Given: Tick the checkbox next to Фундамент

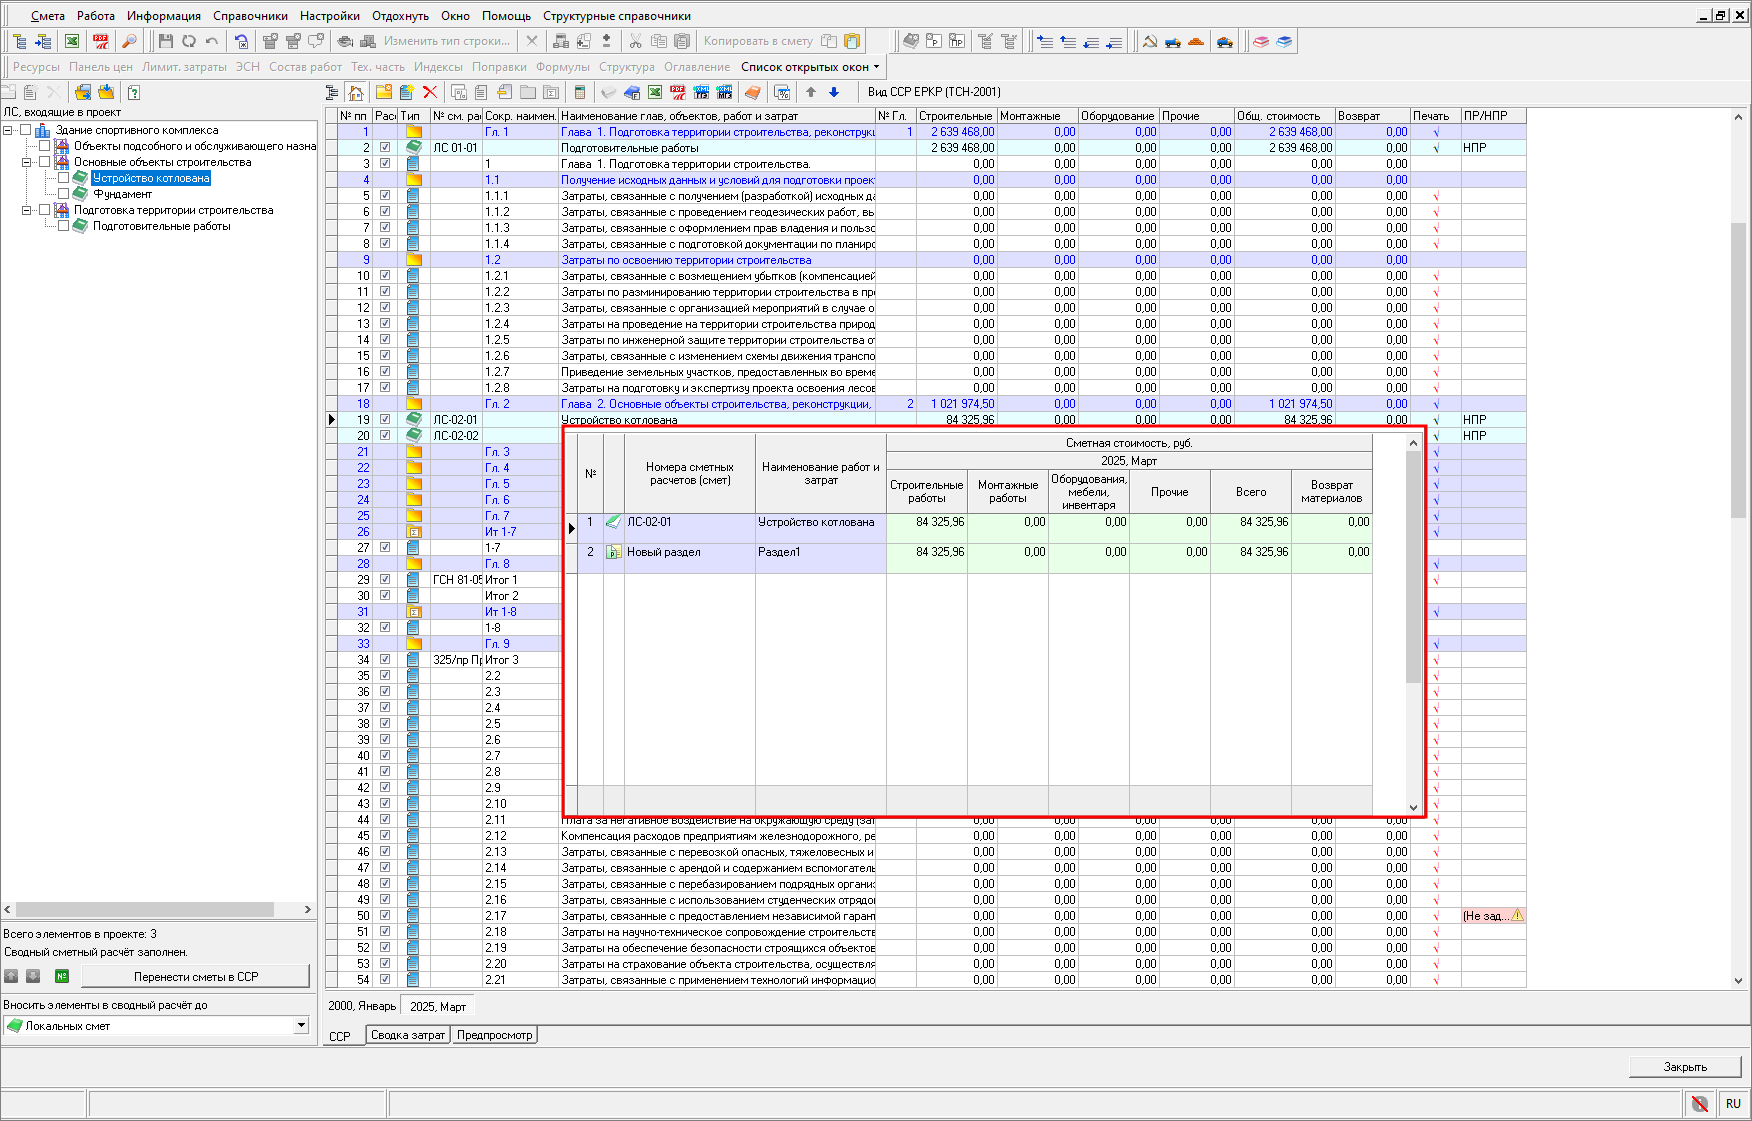Looking at the screenshot, I should click(x=63, y=194).
